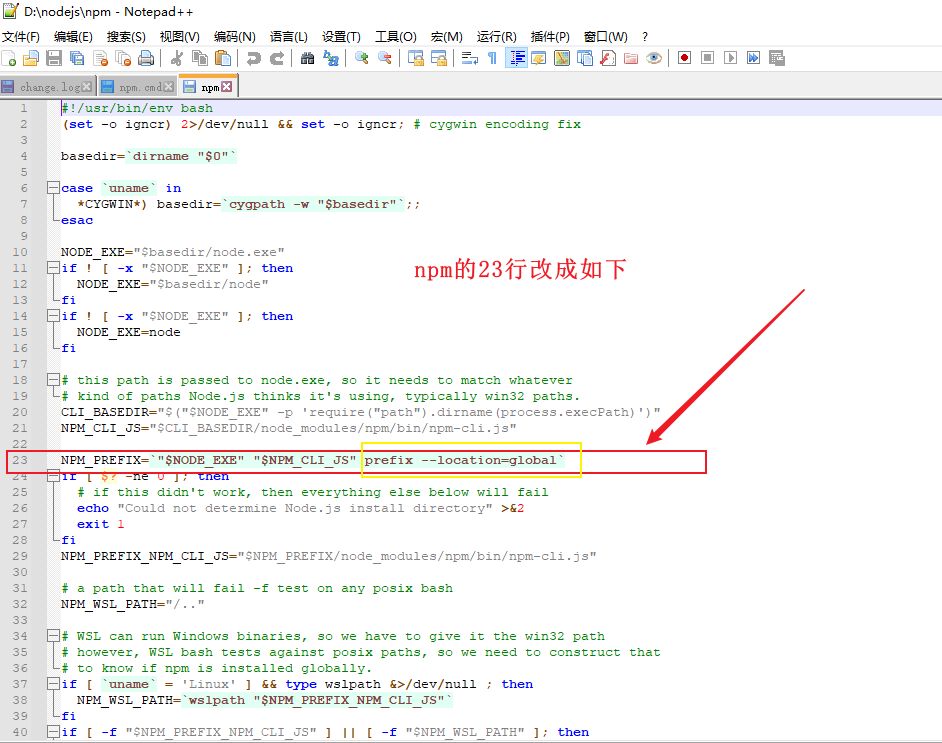Run macro multiple times icon
This screenshot has width=942, height=743.
[x=753, y=58]
